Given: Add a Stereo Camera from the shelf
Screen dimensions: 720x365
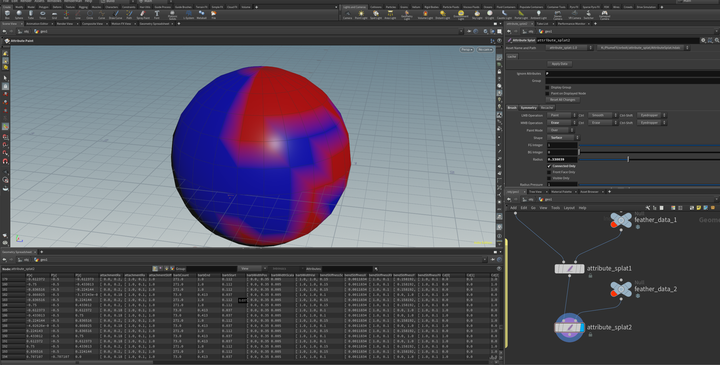Looking at the screenshot, I should (558, 15).
